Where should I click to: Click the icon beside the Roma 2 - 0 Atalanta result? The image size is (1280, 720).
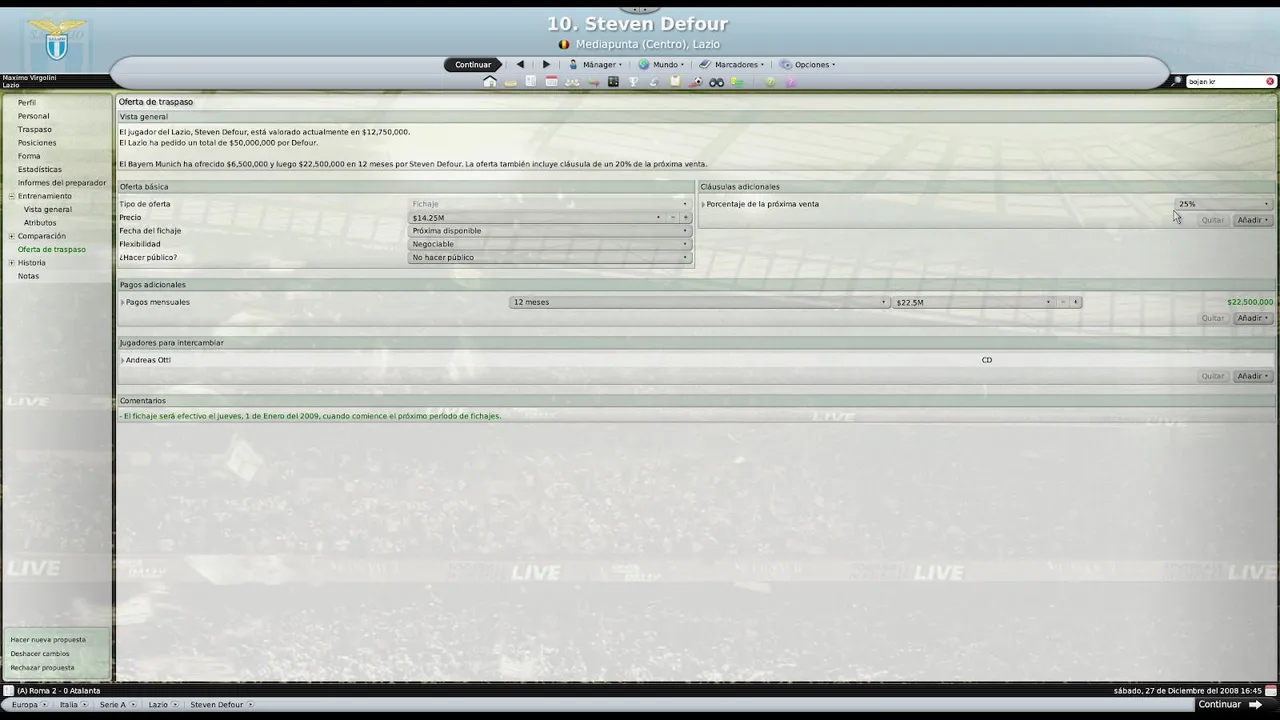click(8, 690)
